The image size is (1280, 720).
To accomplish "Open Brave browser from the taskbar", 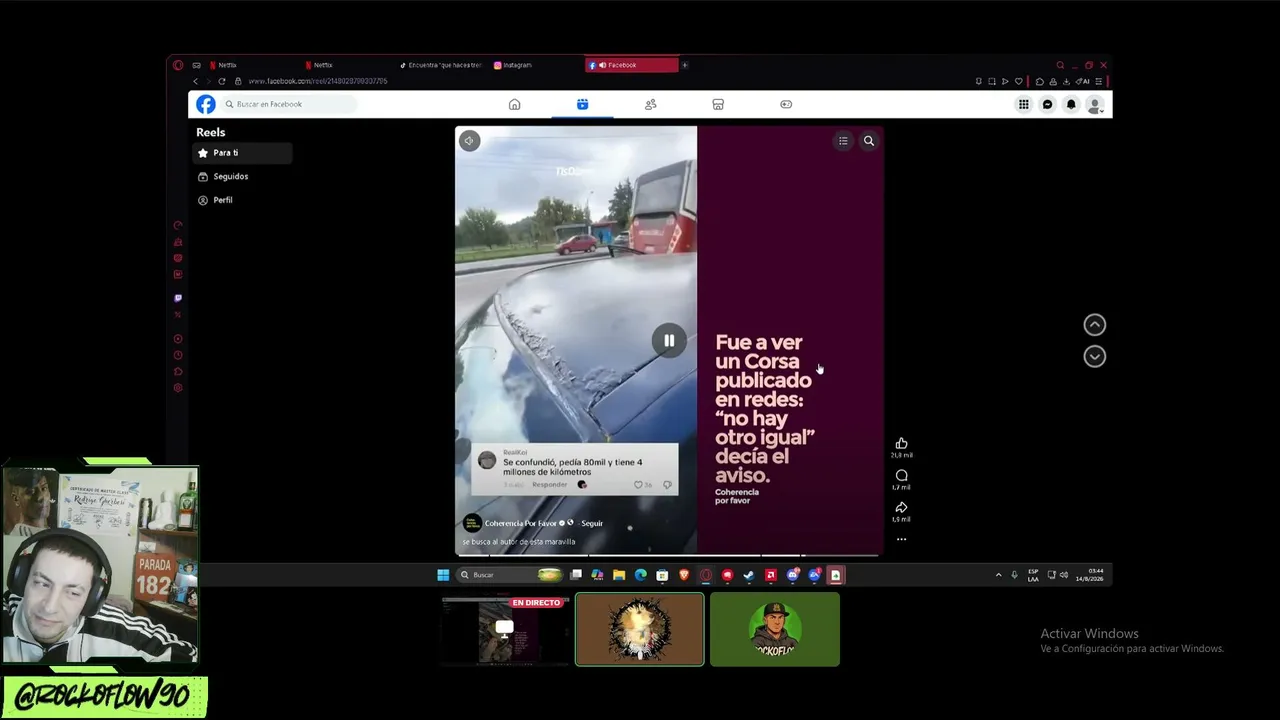I will point(684,575).
